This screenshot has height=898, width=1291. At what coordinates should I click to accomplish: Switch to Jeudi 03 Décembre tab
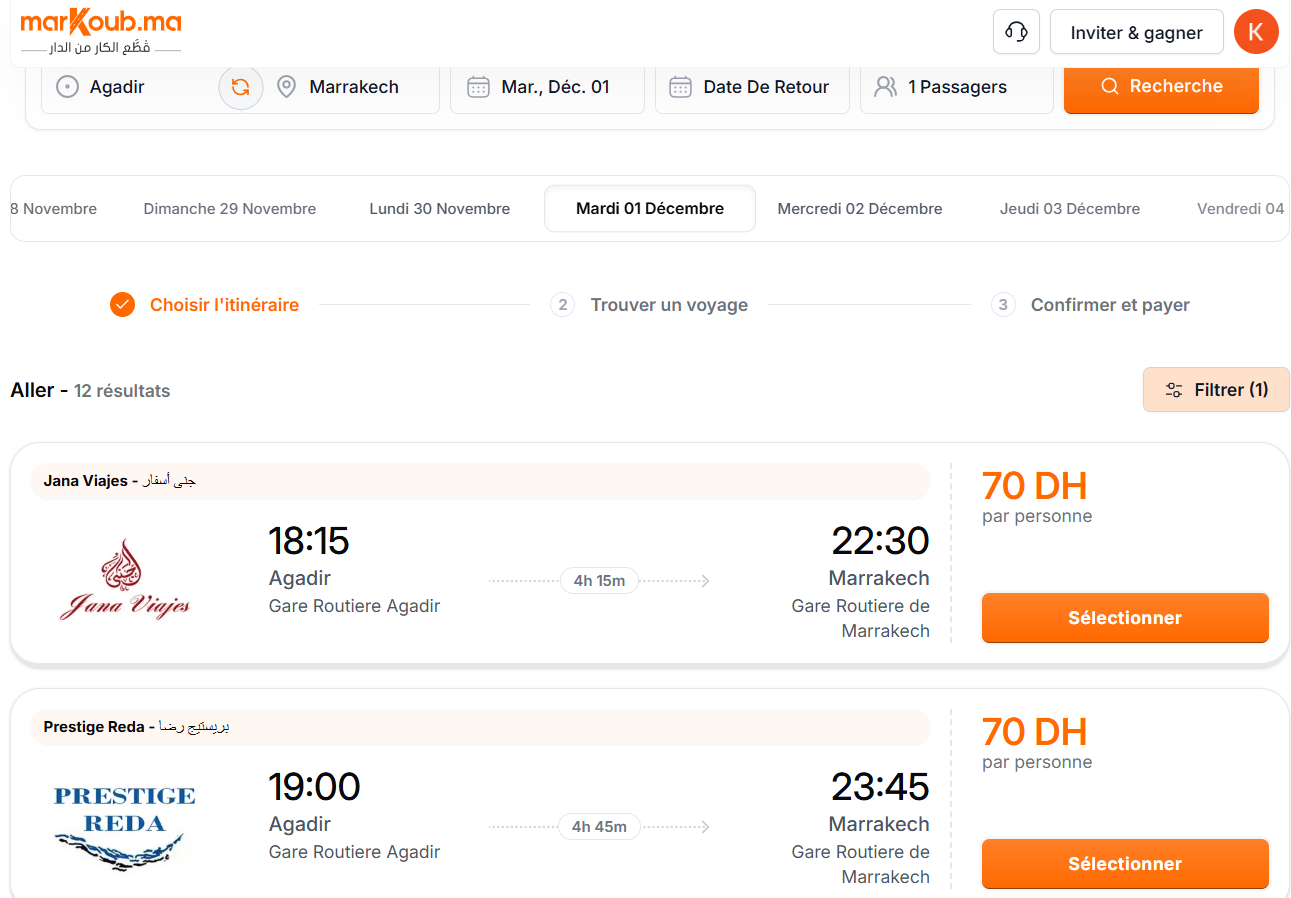point(1070,209)
